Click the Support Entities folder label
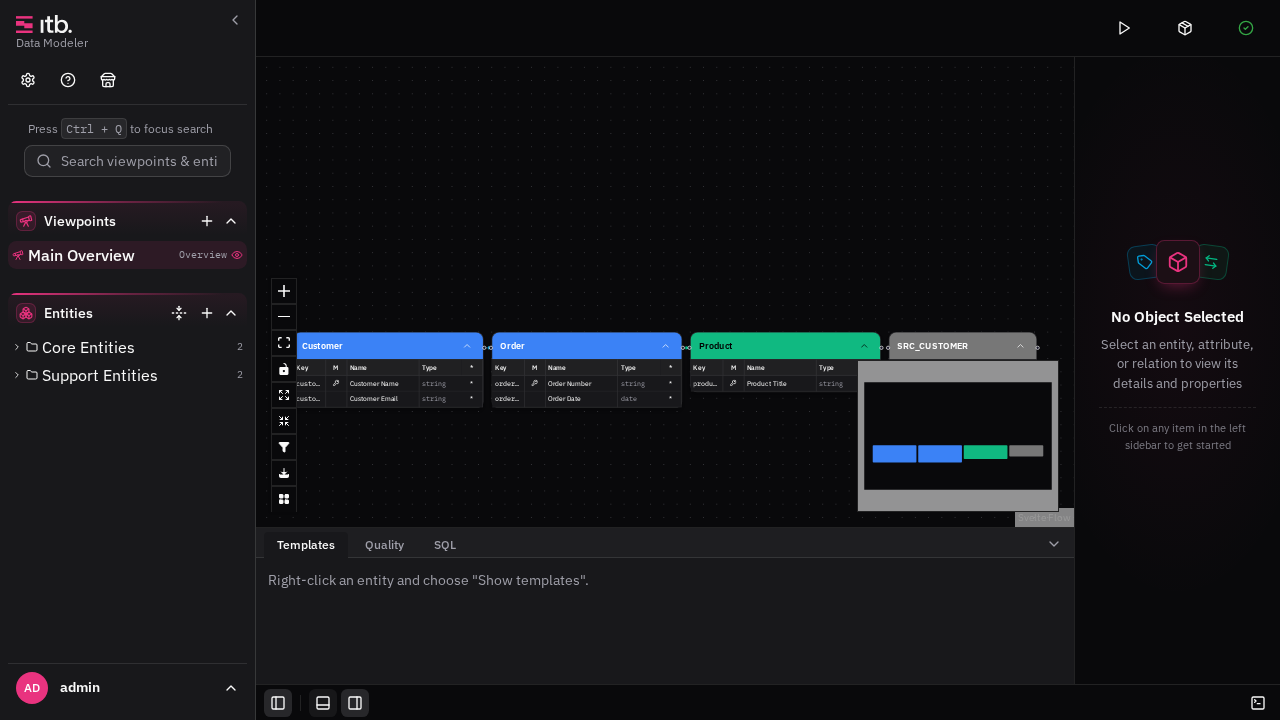1280x720 pixels. tap(100, 375)
